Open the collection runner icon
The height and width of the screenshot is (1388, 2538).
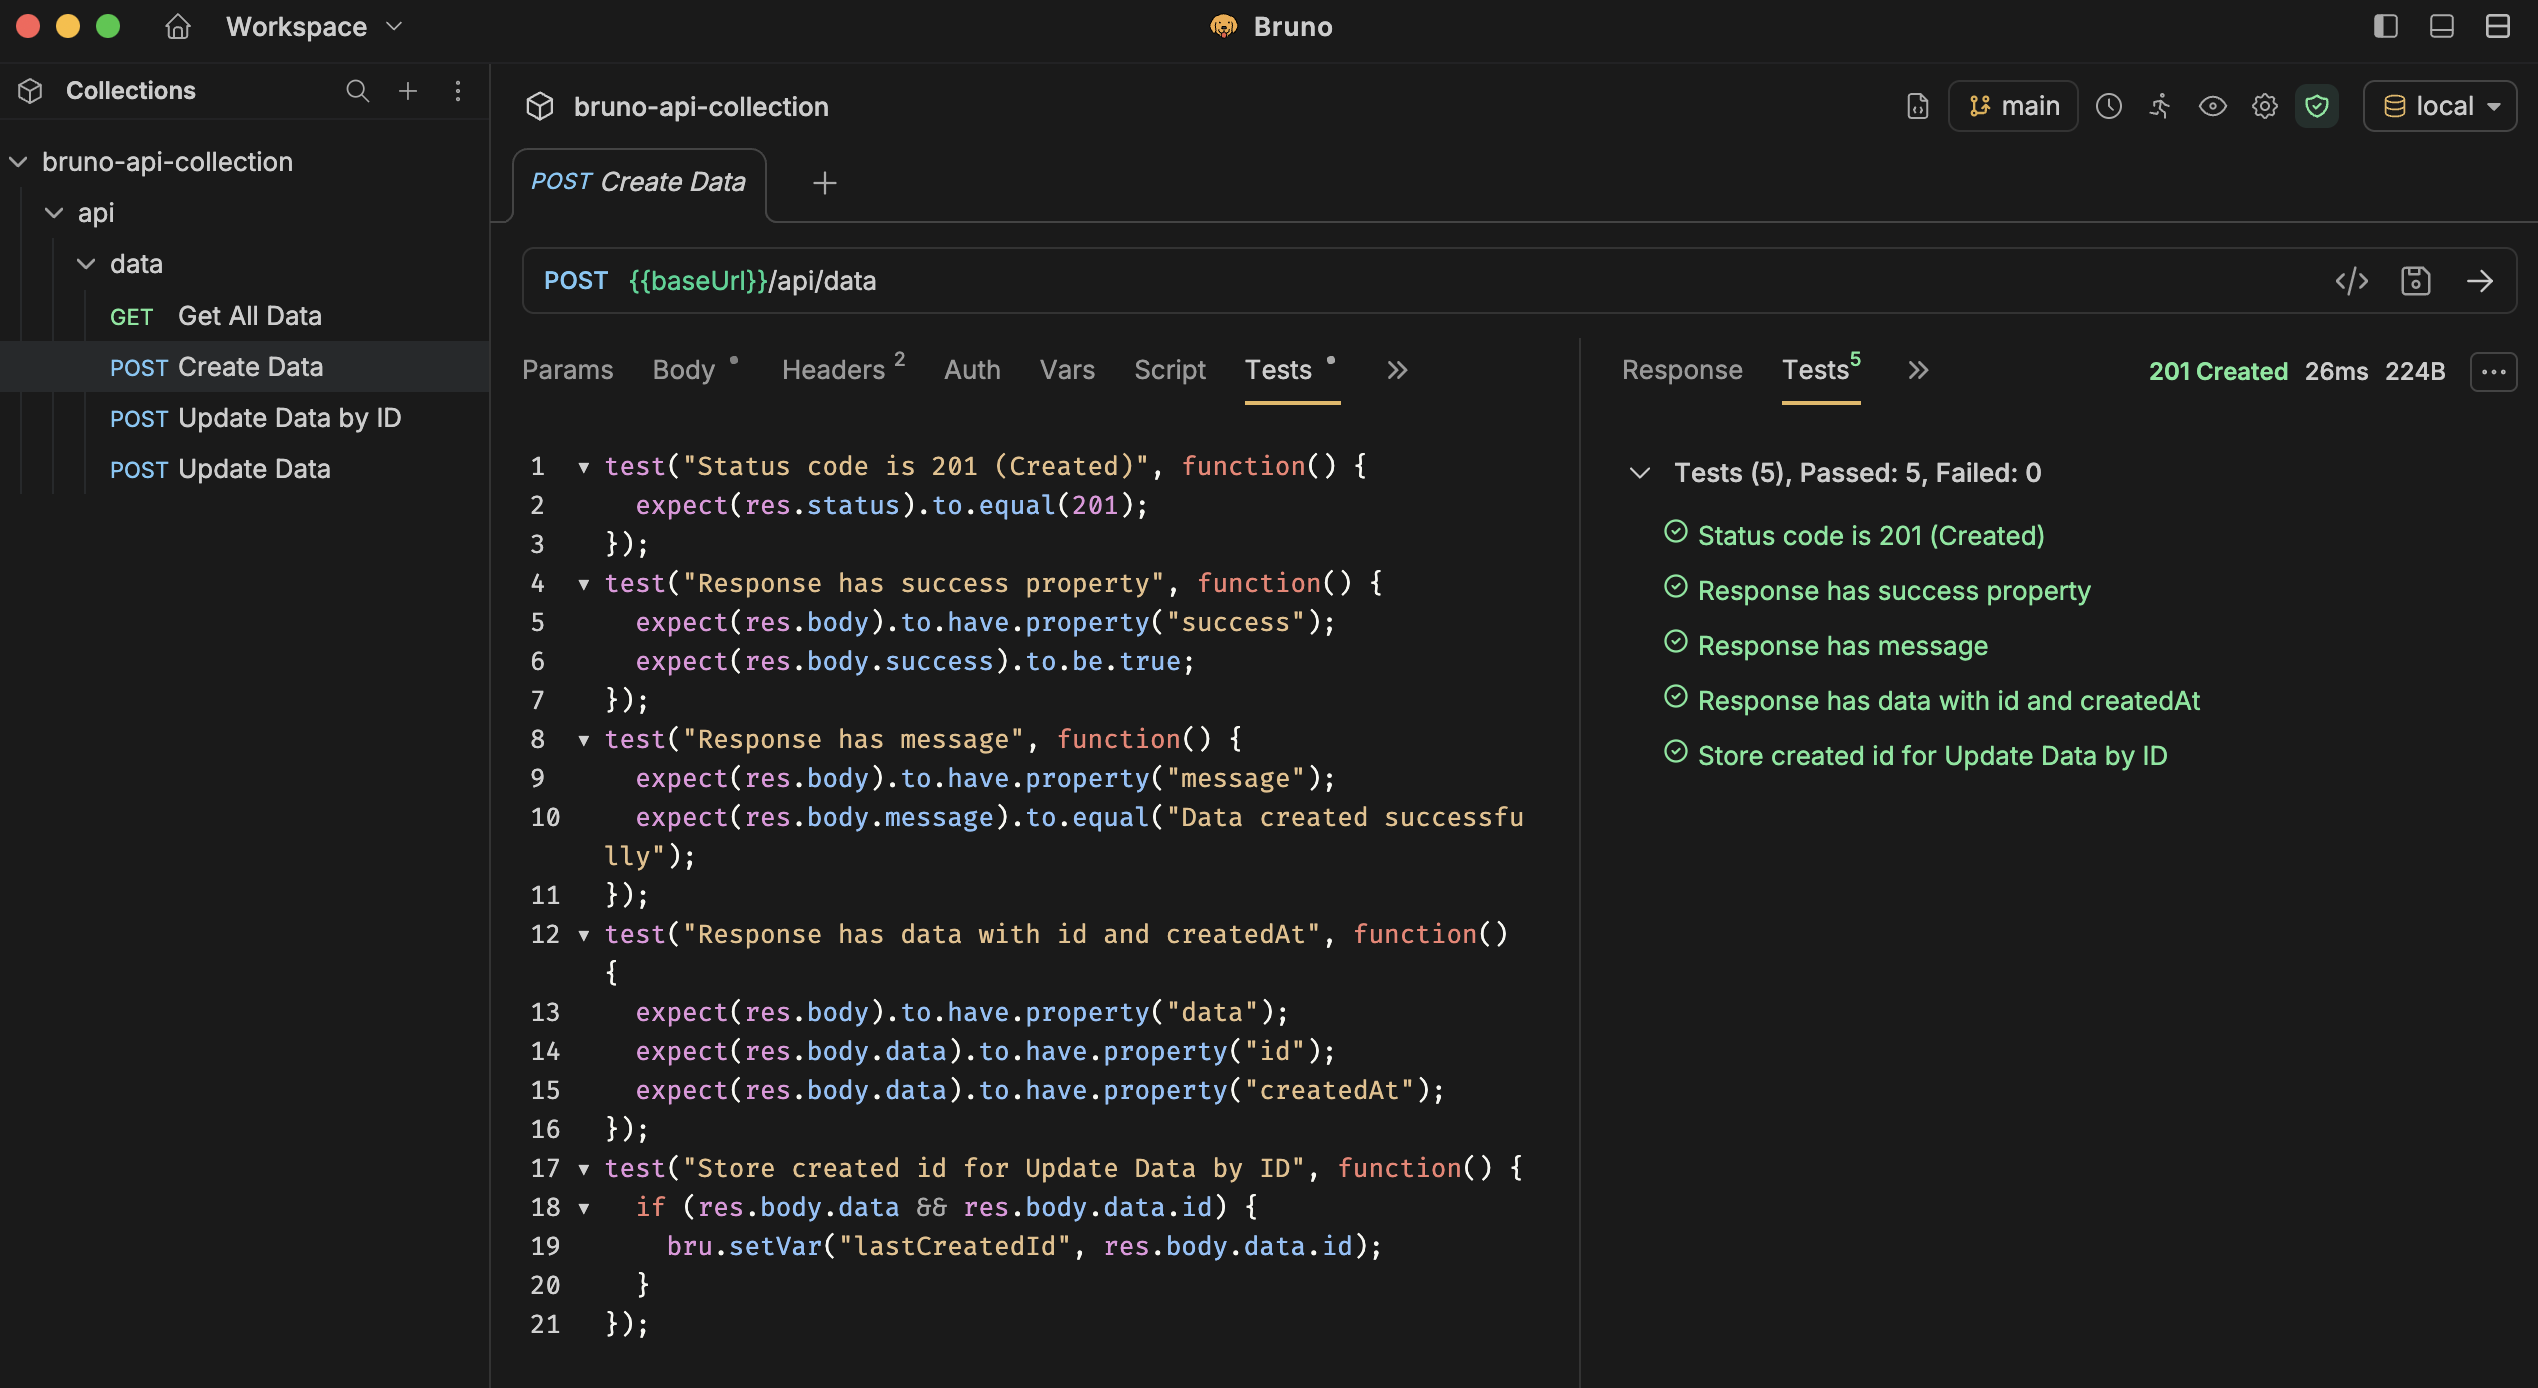(x=2160, y=105)
